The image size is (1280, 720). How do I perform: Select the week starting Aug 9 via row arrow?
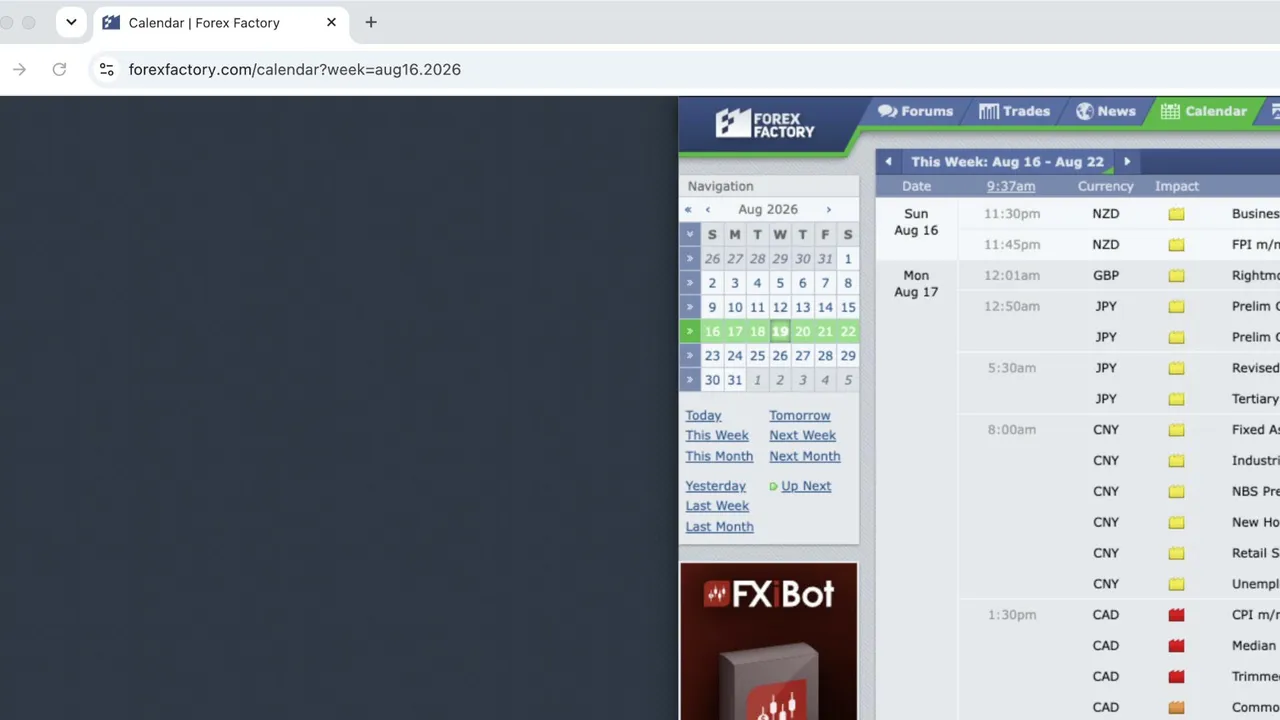point(689,307)
